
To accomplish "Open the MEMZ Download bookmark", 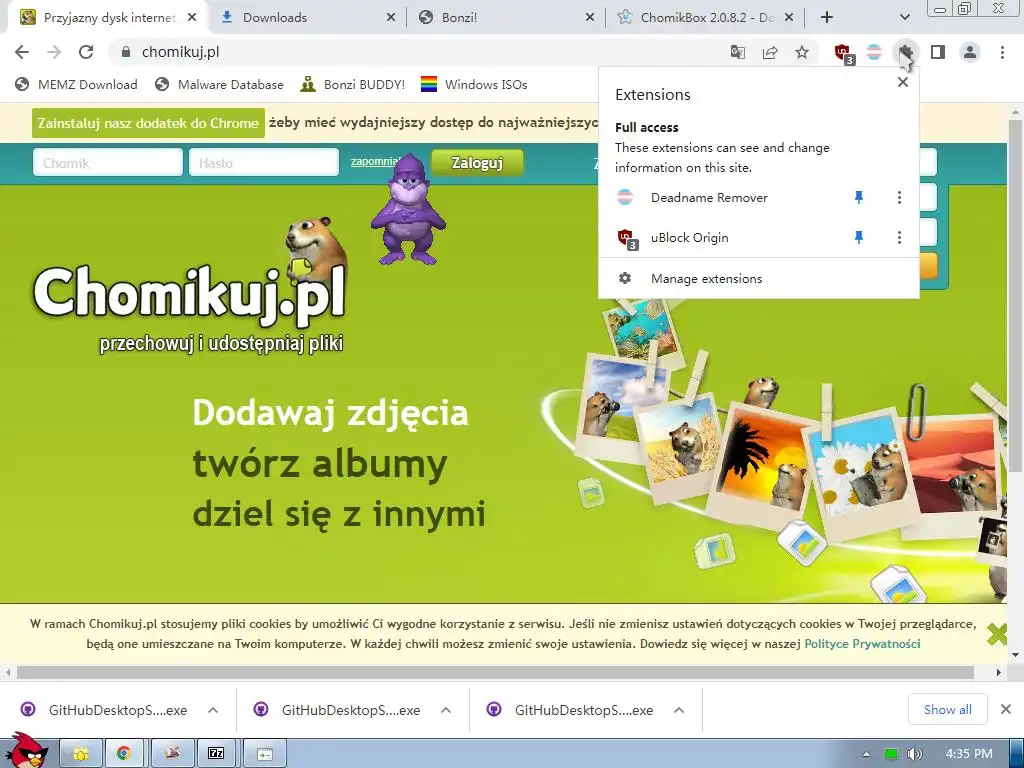I will (76, 84).
